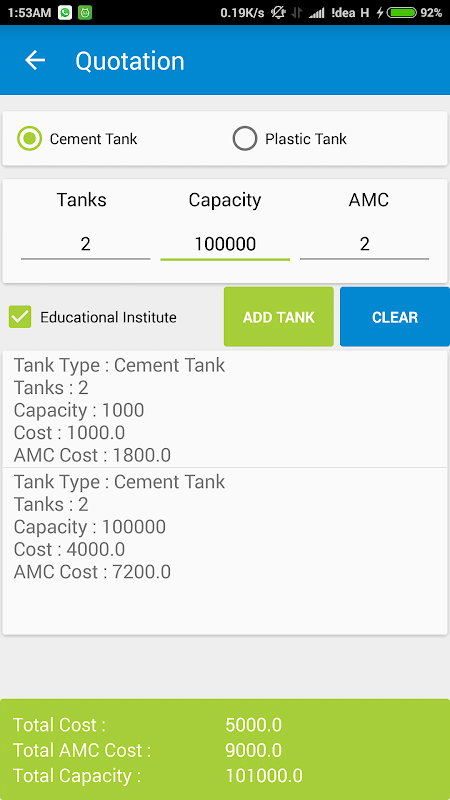The height and width of the screenshot is (800, 450).
Task: Select the first tank entry with Capacity 1000
Action: click(225, 410)
